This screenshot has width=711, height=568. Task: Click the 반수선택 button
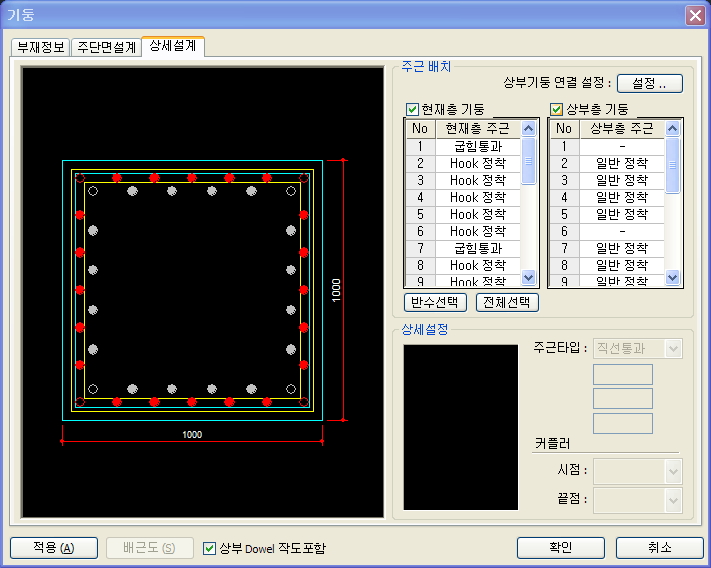click(x=435, y=302)
